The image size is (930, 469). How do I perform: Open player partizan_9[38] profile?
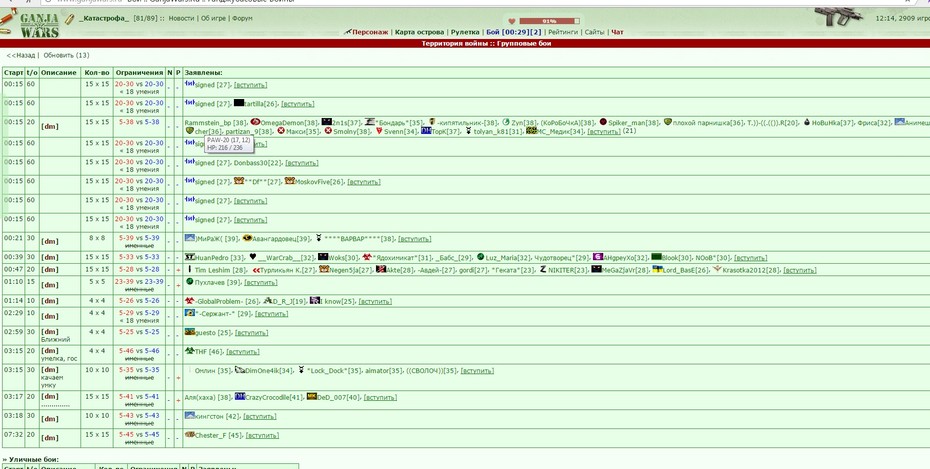(249, 132)
